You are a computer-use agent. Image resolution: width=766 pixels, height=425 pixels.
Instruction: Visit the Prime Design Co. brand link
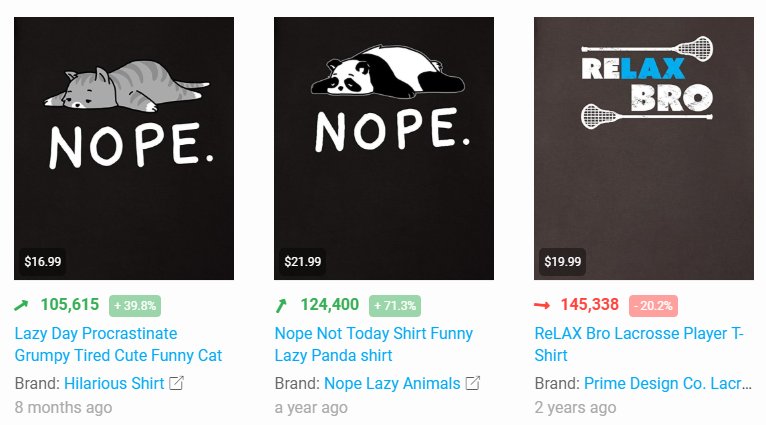coord(668,383)
